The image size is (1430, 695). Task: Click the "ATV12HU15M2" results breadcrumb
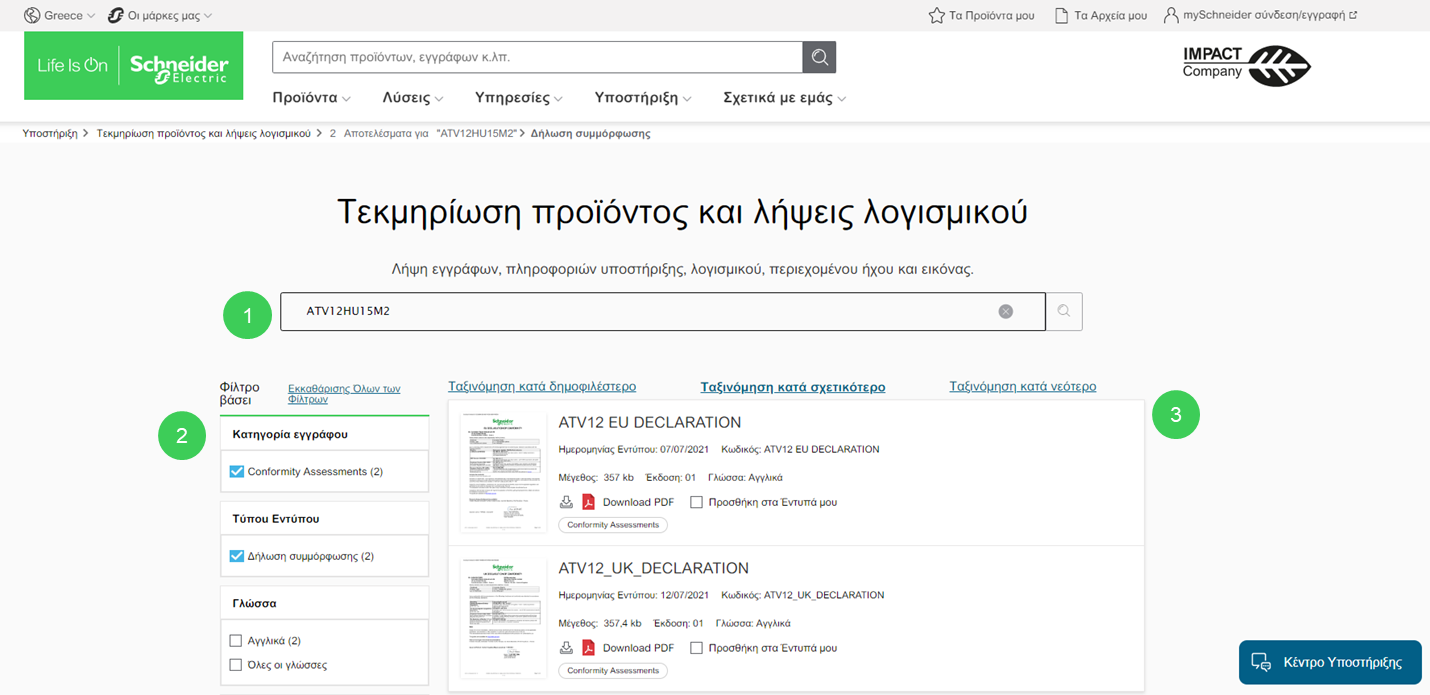coord(423,133)
